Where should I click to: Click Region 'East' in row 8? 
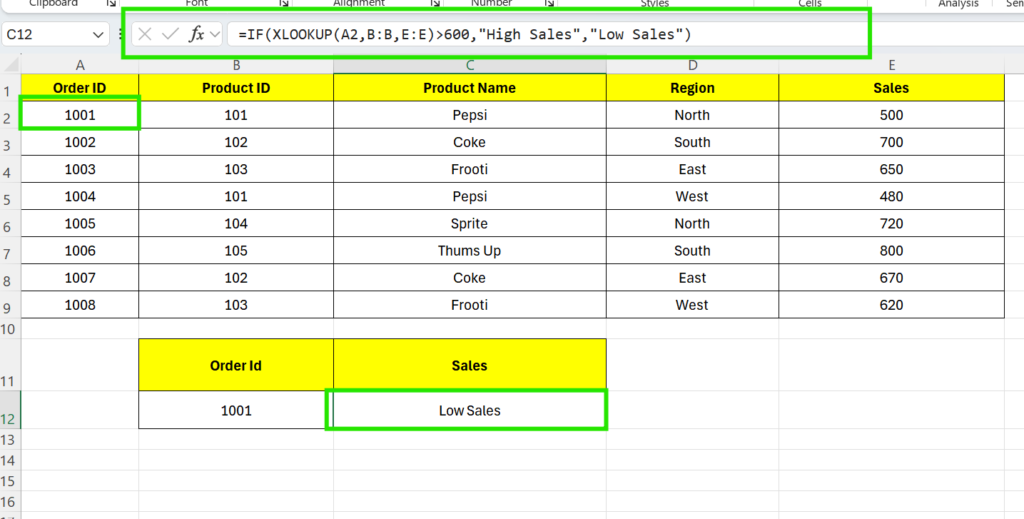[692, 277]
